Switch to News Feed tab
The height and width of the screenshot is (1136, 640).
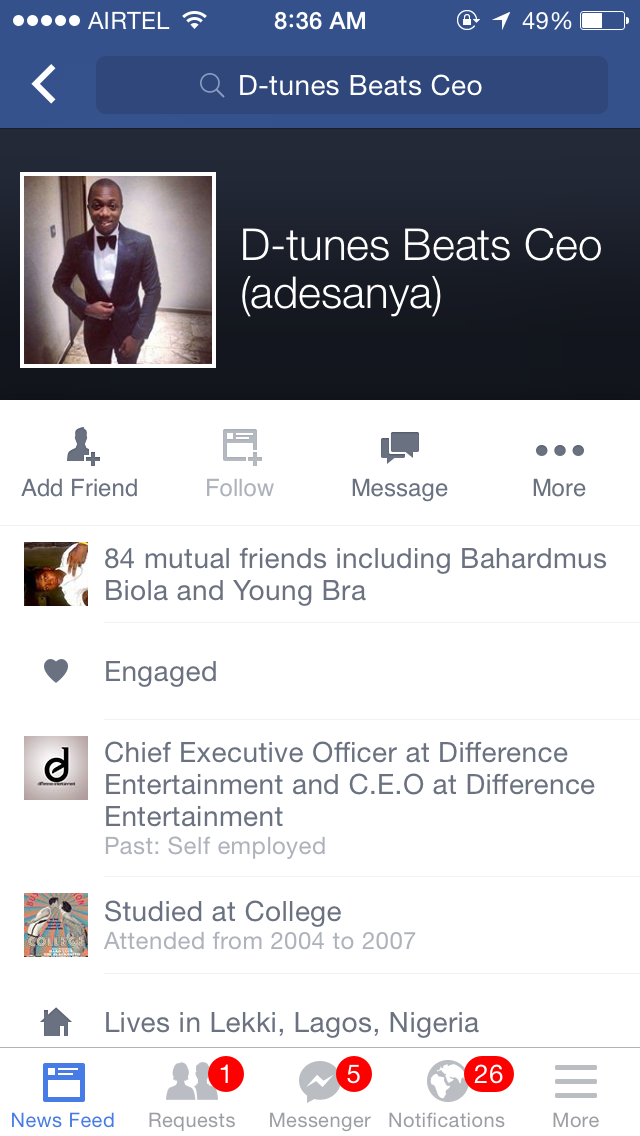63,1094
